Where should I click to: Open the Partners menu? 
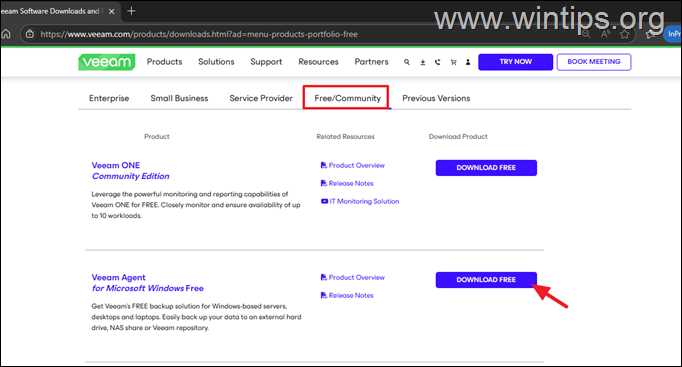(371, 62)
